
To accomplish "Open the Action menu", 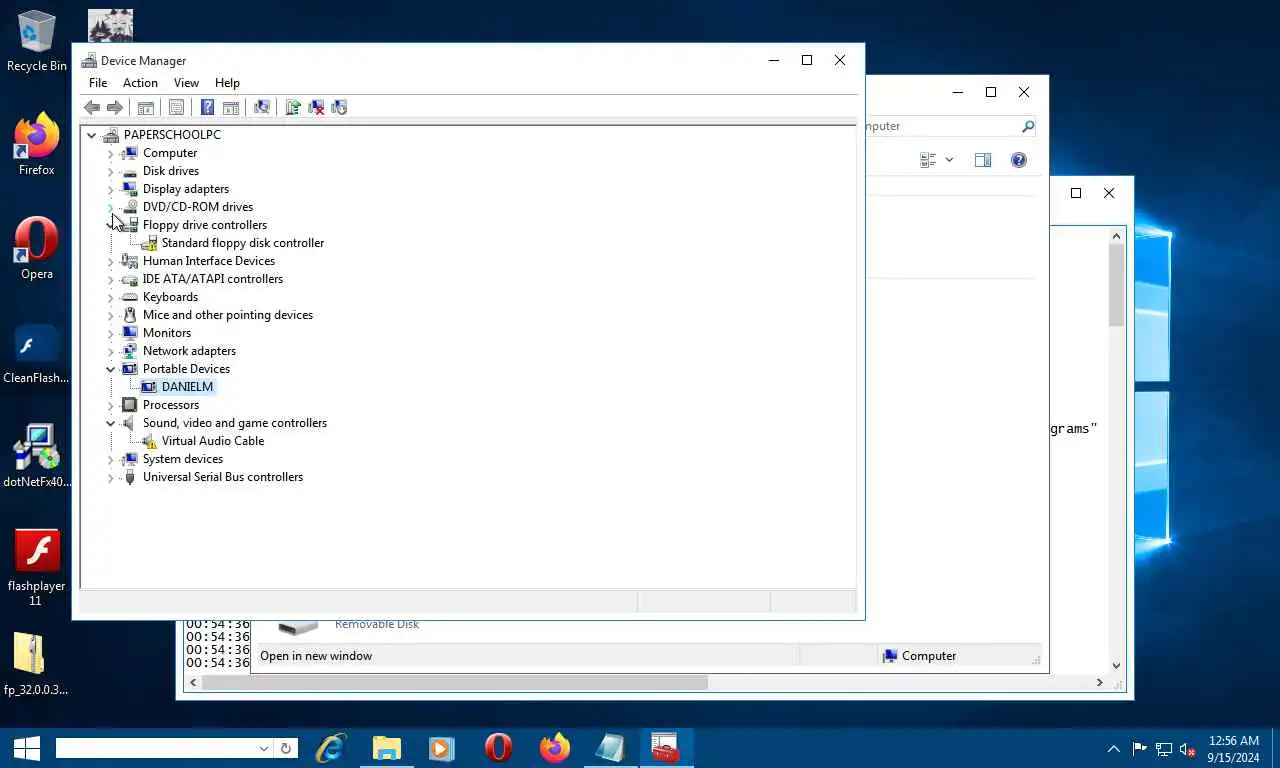I will [140, 83].
